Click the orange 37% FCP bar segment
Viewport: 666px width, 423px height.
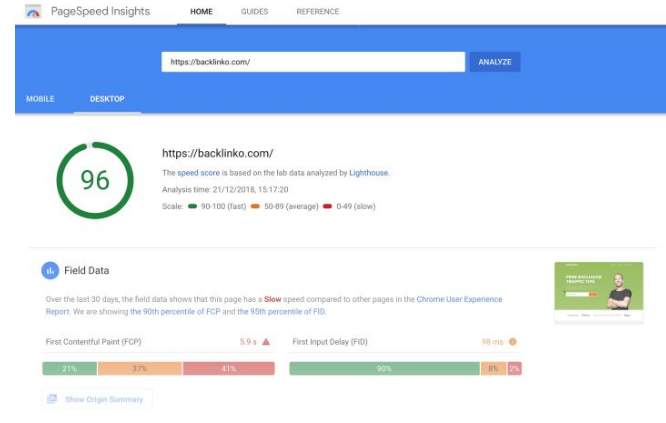pos(140,368)
